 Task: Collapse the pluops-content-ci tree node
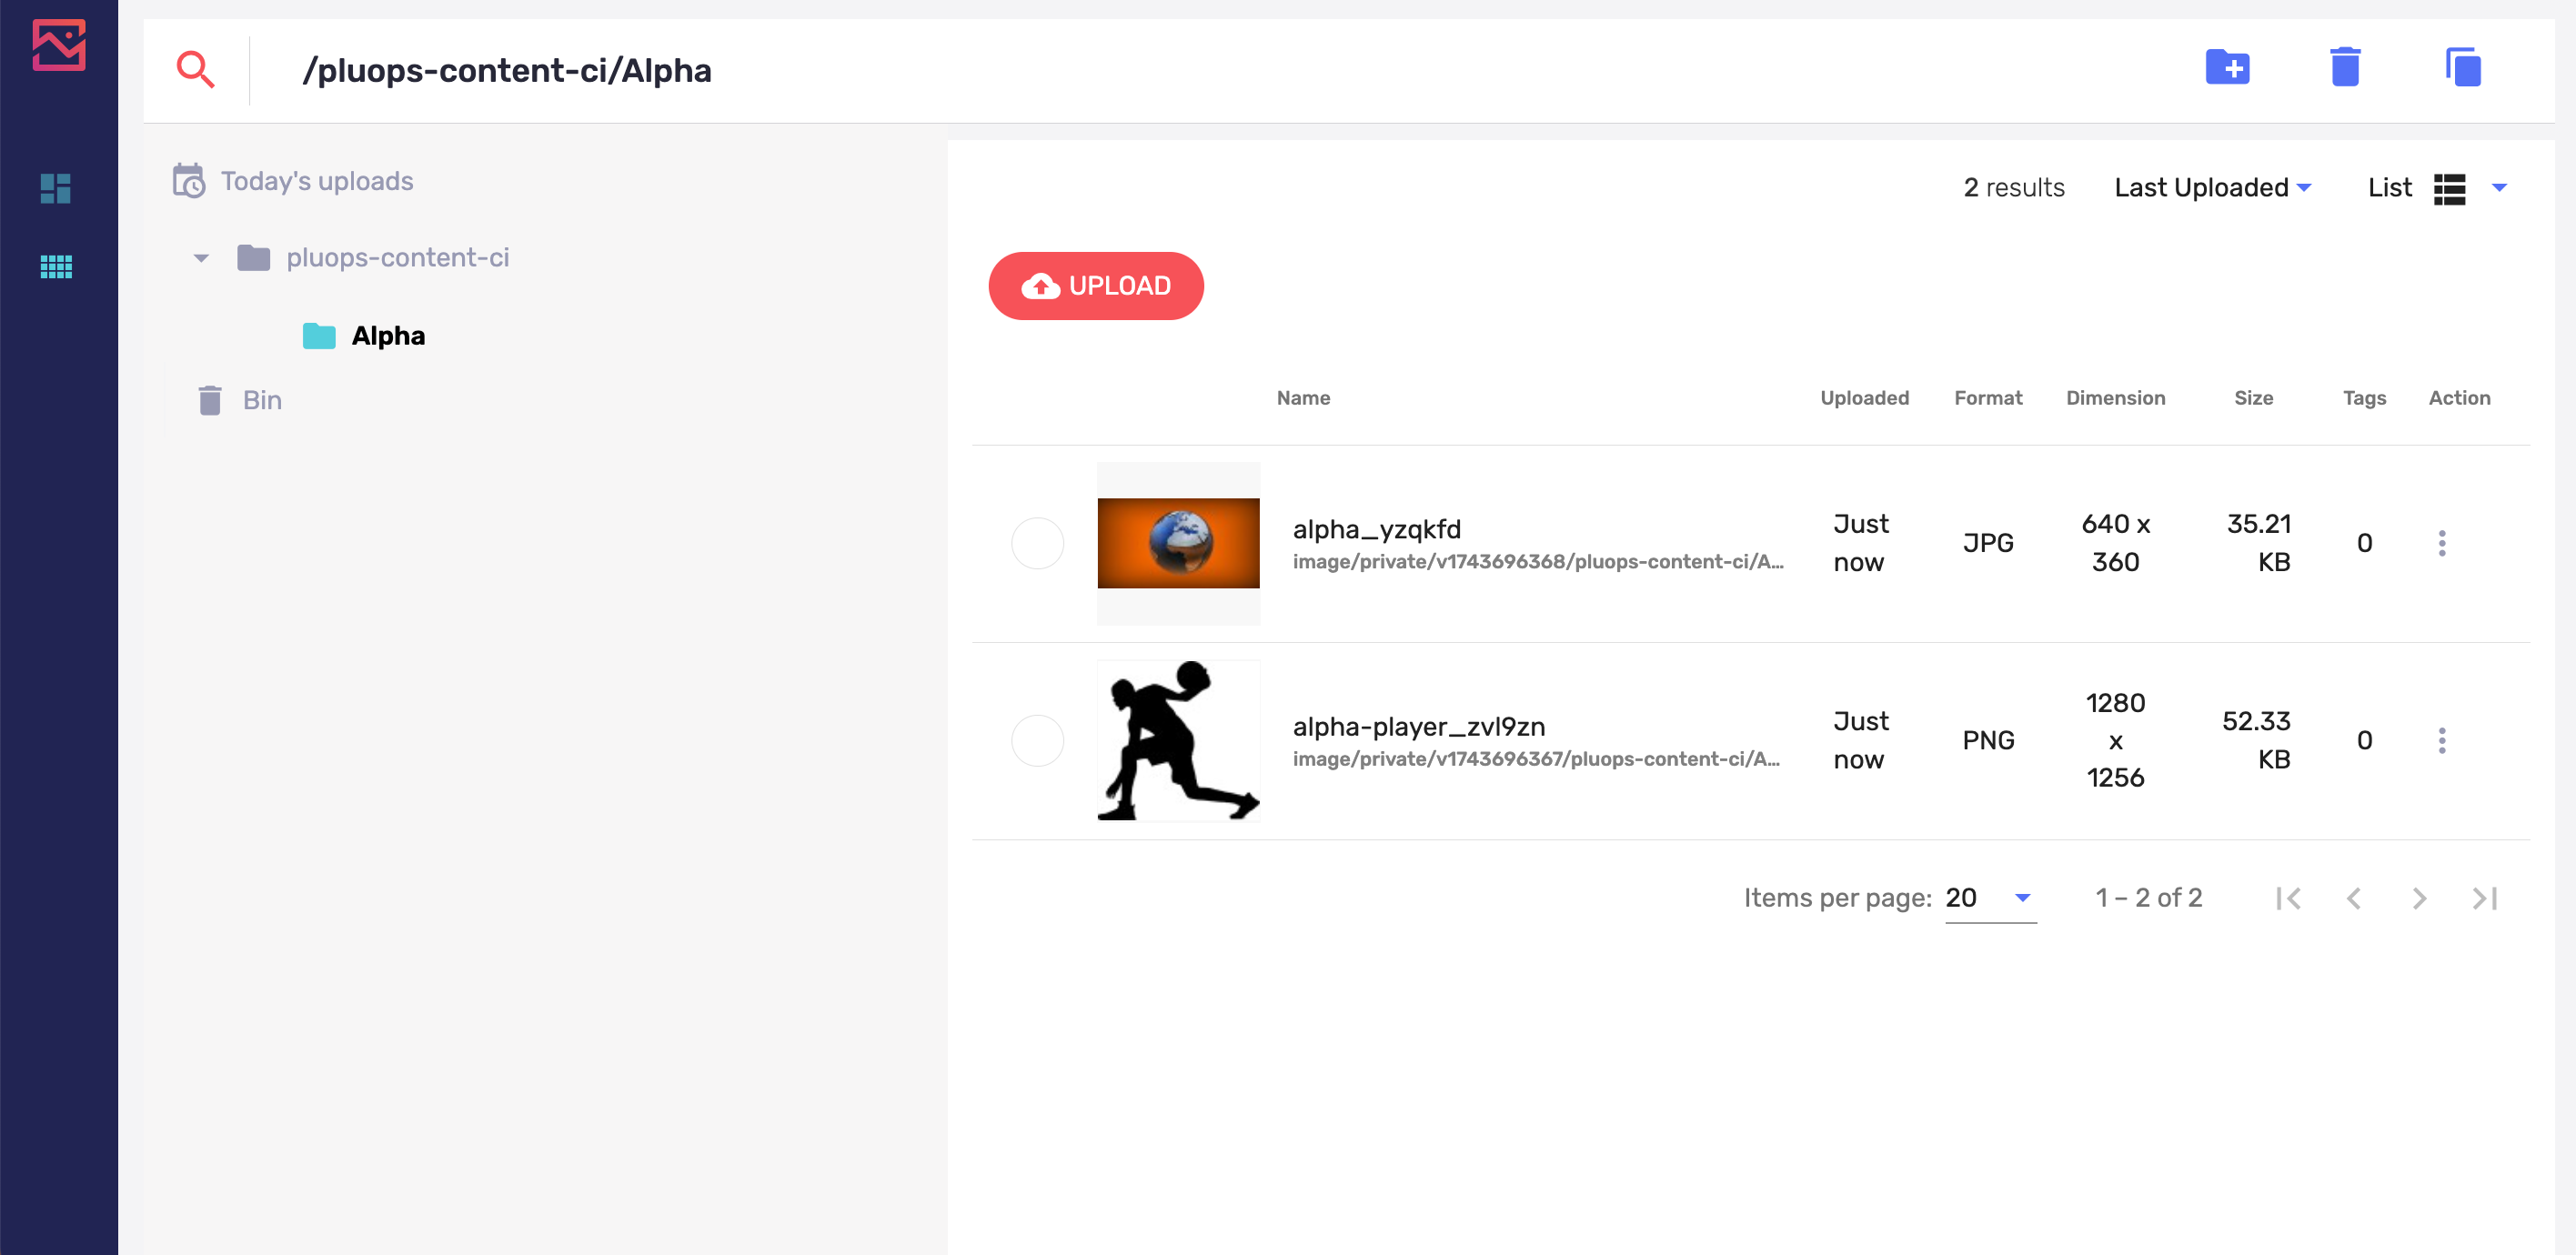(x=201, y=258)
